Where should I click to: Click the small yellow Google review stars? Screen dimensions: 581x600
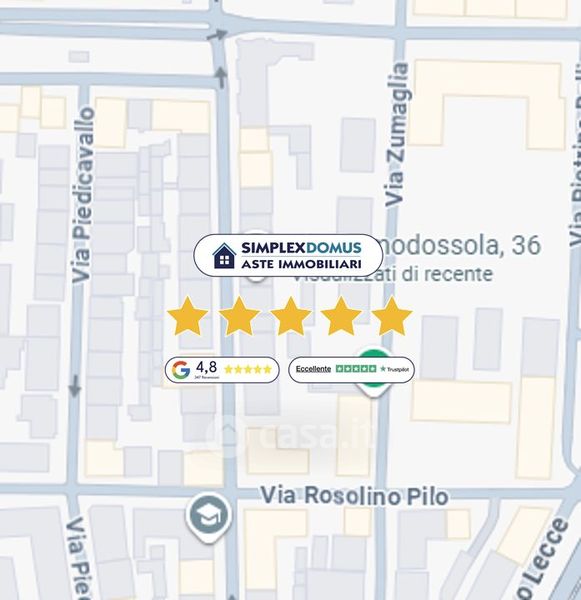coord(248,369)
